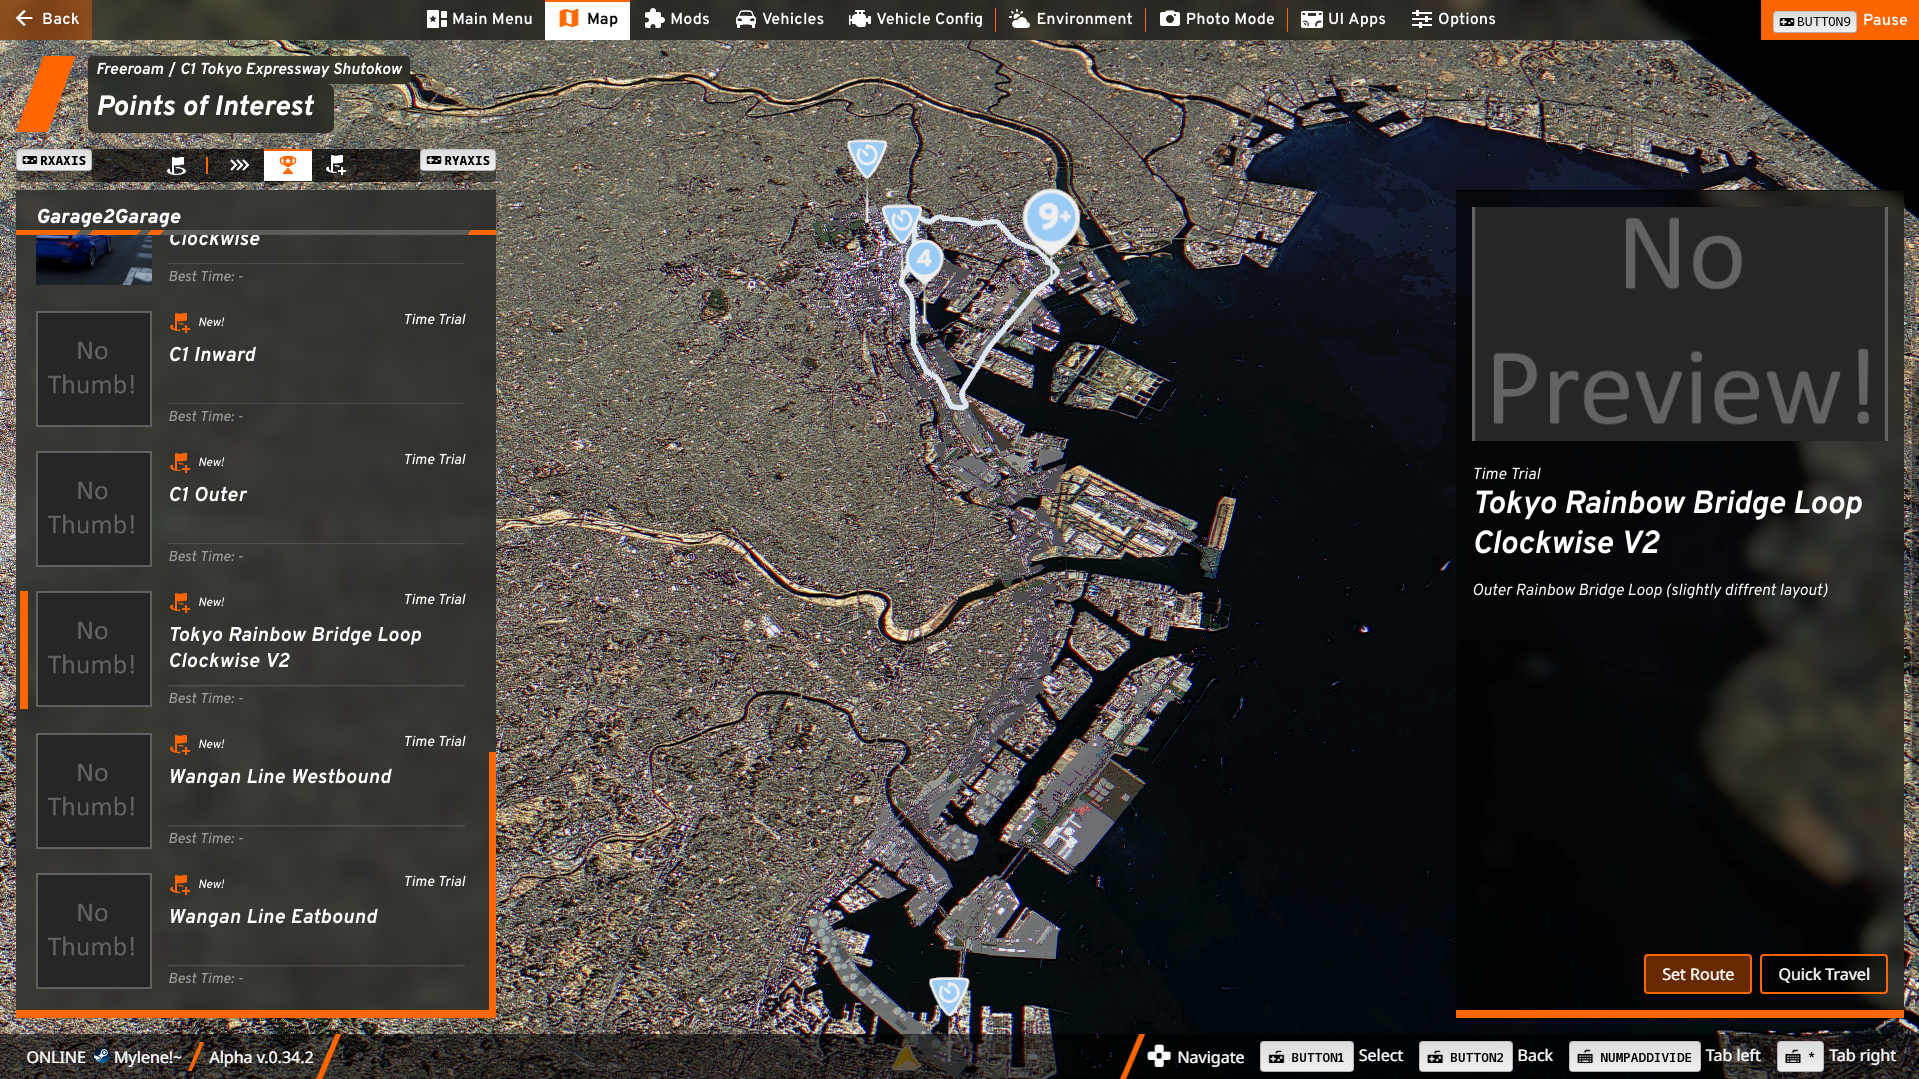Select the Wangan Line Eatbound time trial
Screen dimensions: 1919x1079
(251, 931)
